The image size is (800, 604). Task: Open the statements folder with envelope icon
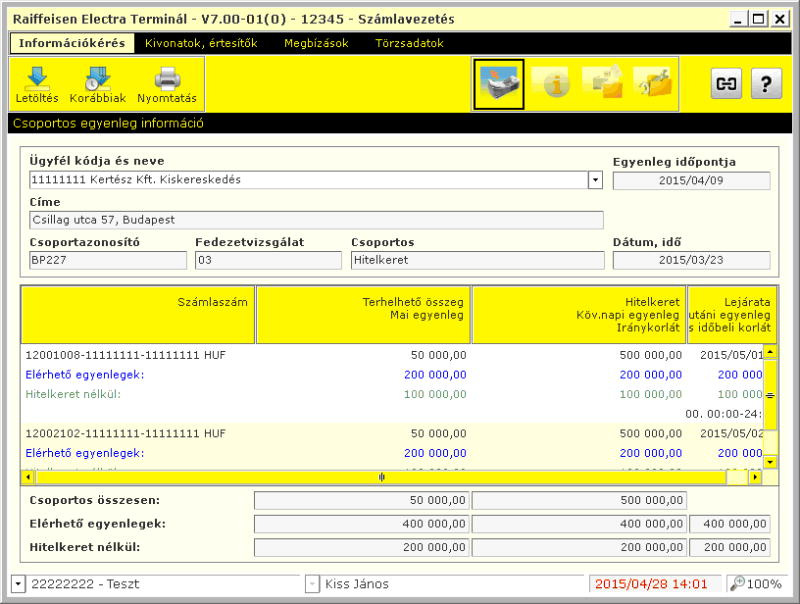coord(603,83)
